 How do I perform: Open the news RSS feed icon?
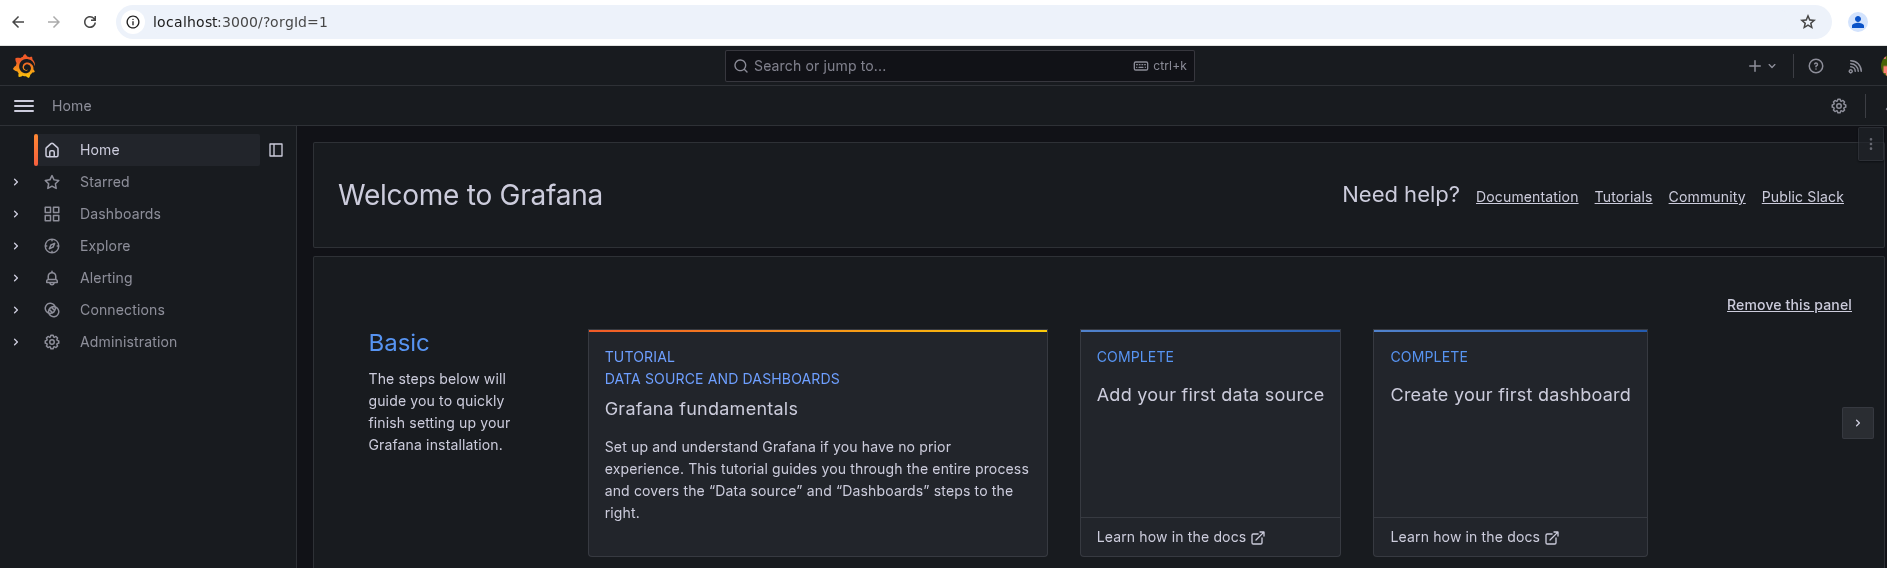point(1855,66)
